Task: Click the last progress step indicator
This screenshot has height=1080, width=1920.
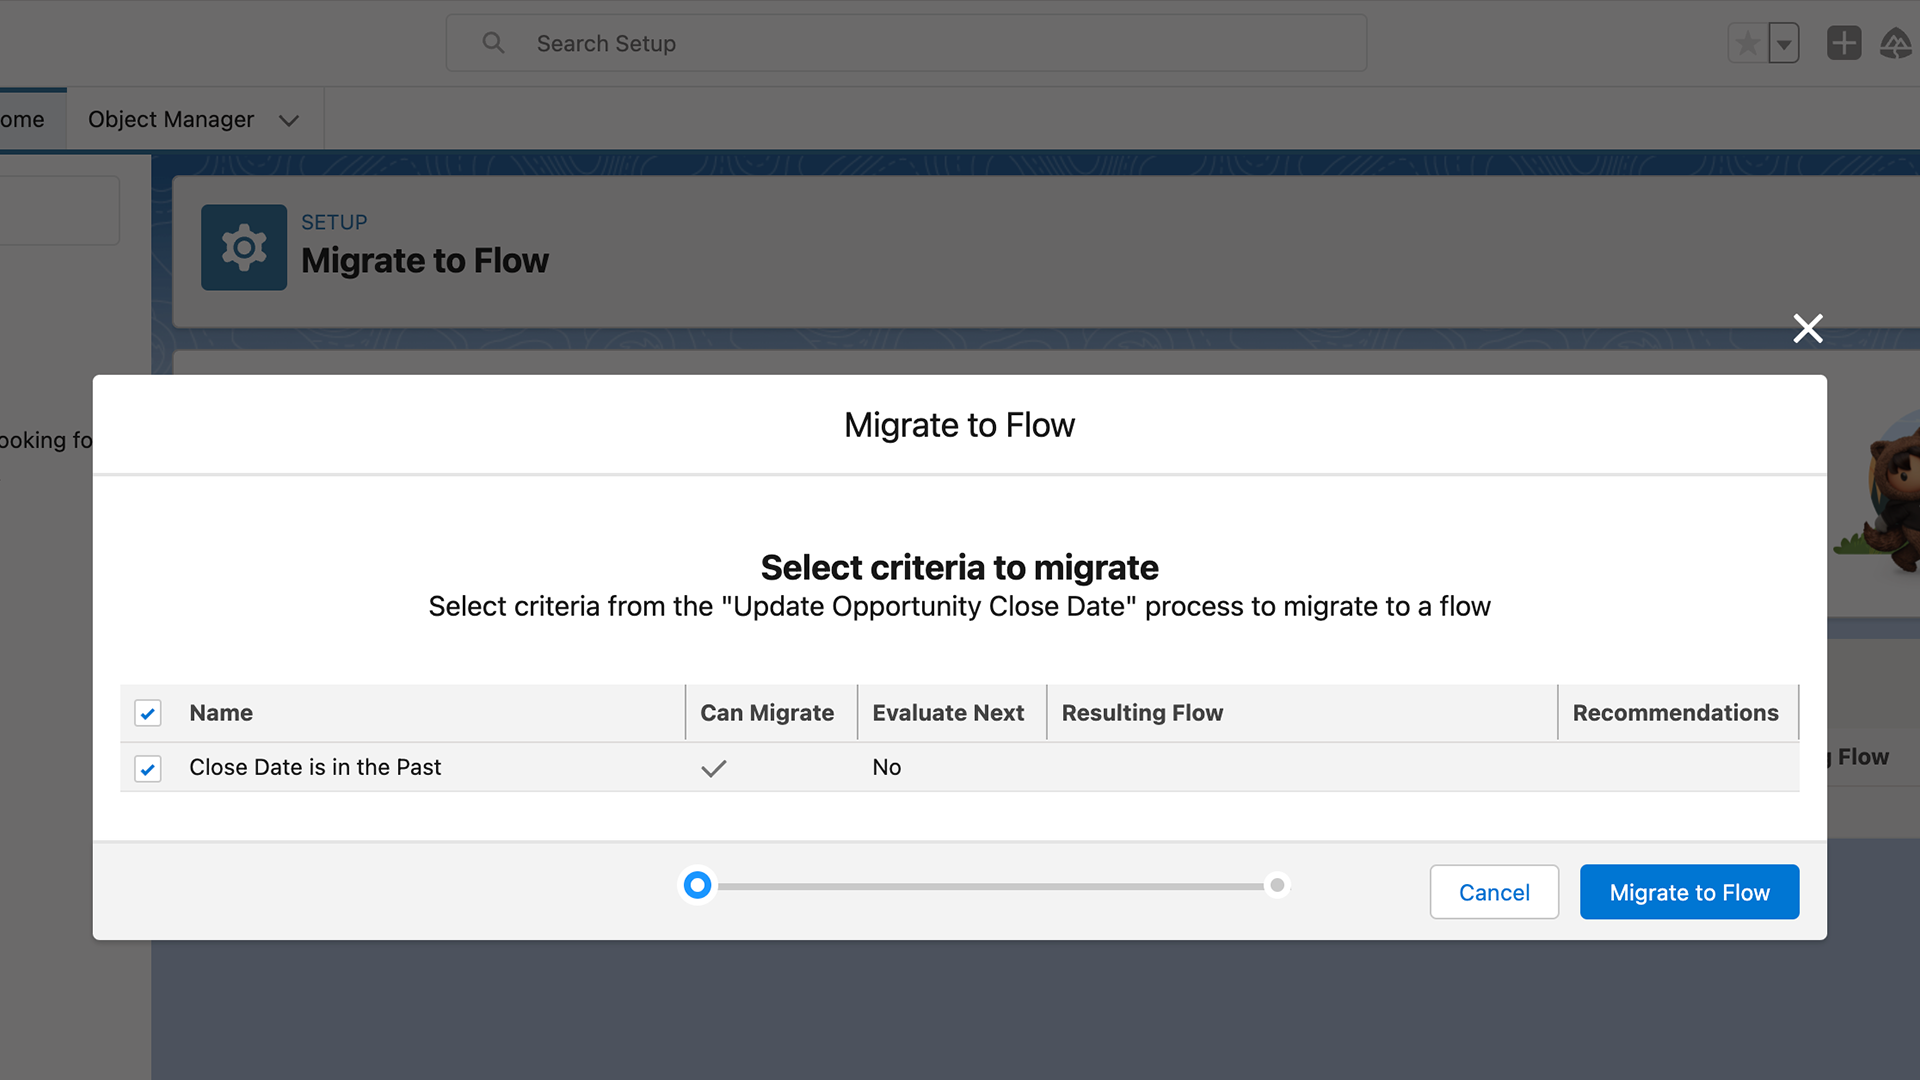Action: point(1277,885)
